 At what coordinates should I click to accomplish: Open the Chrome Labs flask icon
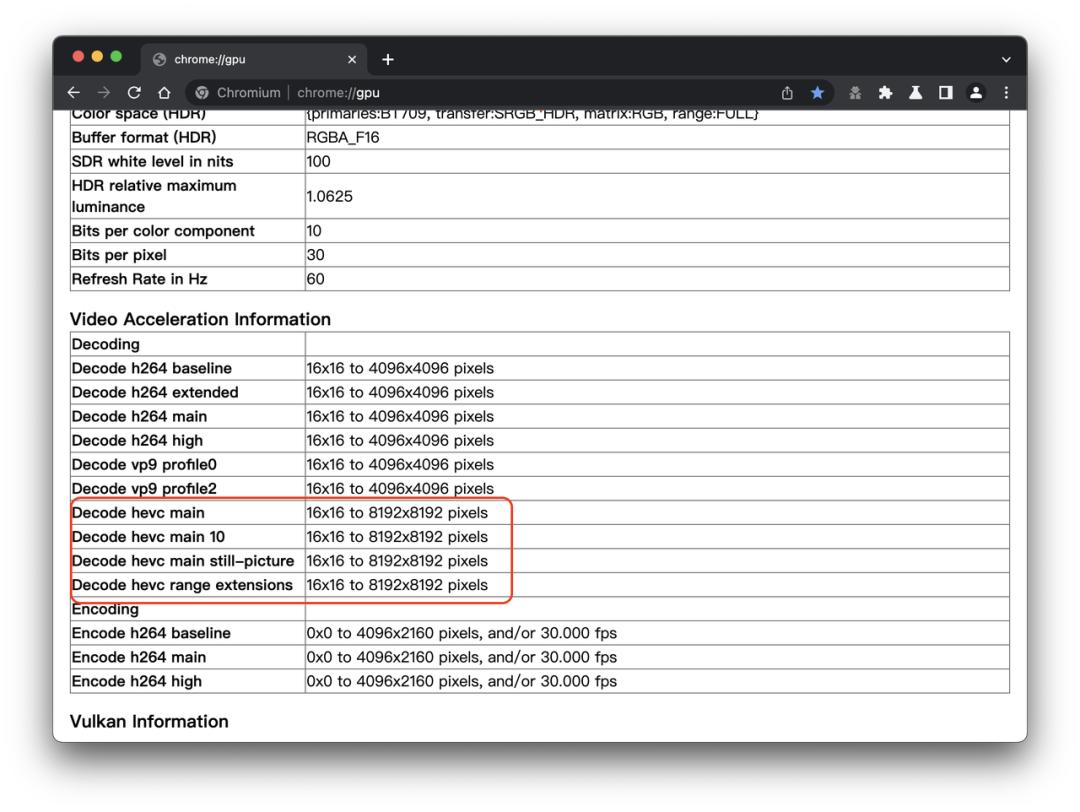916,93
